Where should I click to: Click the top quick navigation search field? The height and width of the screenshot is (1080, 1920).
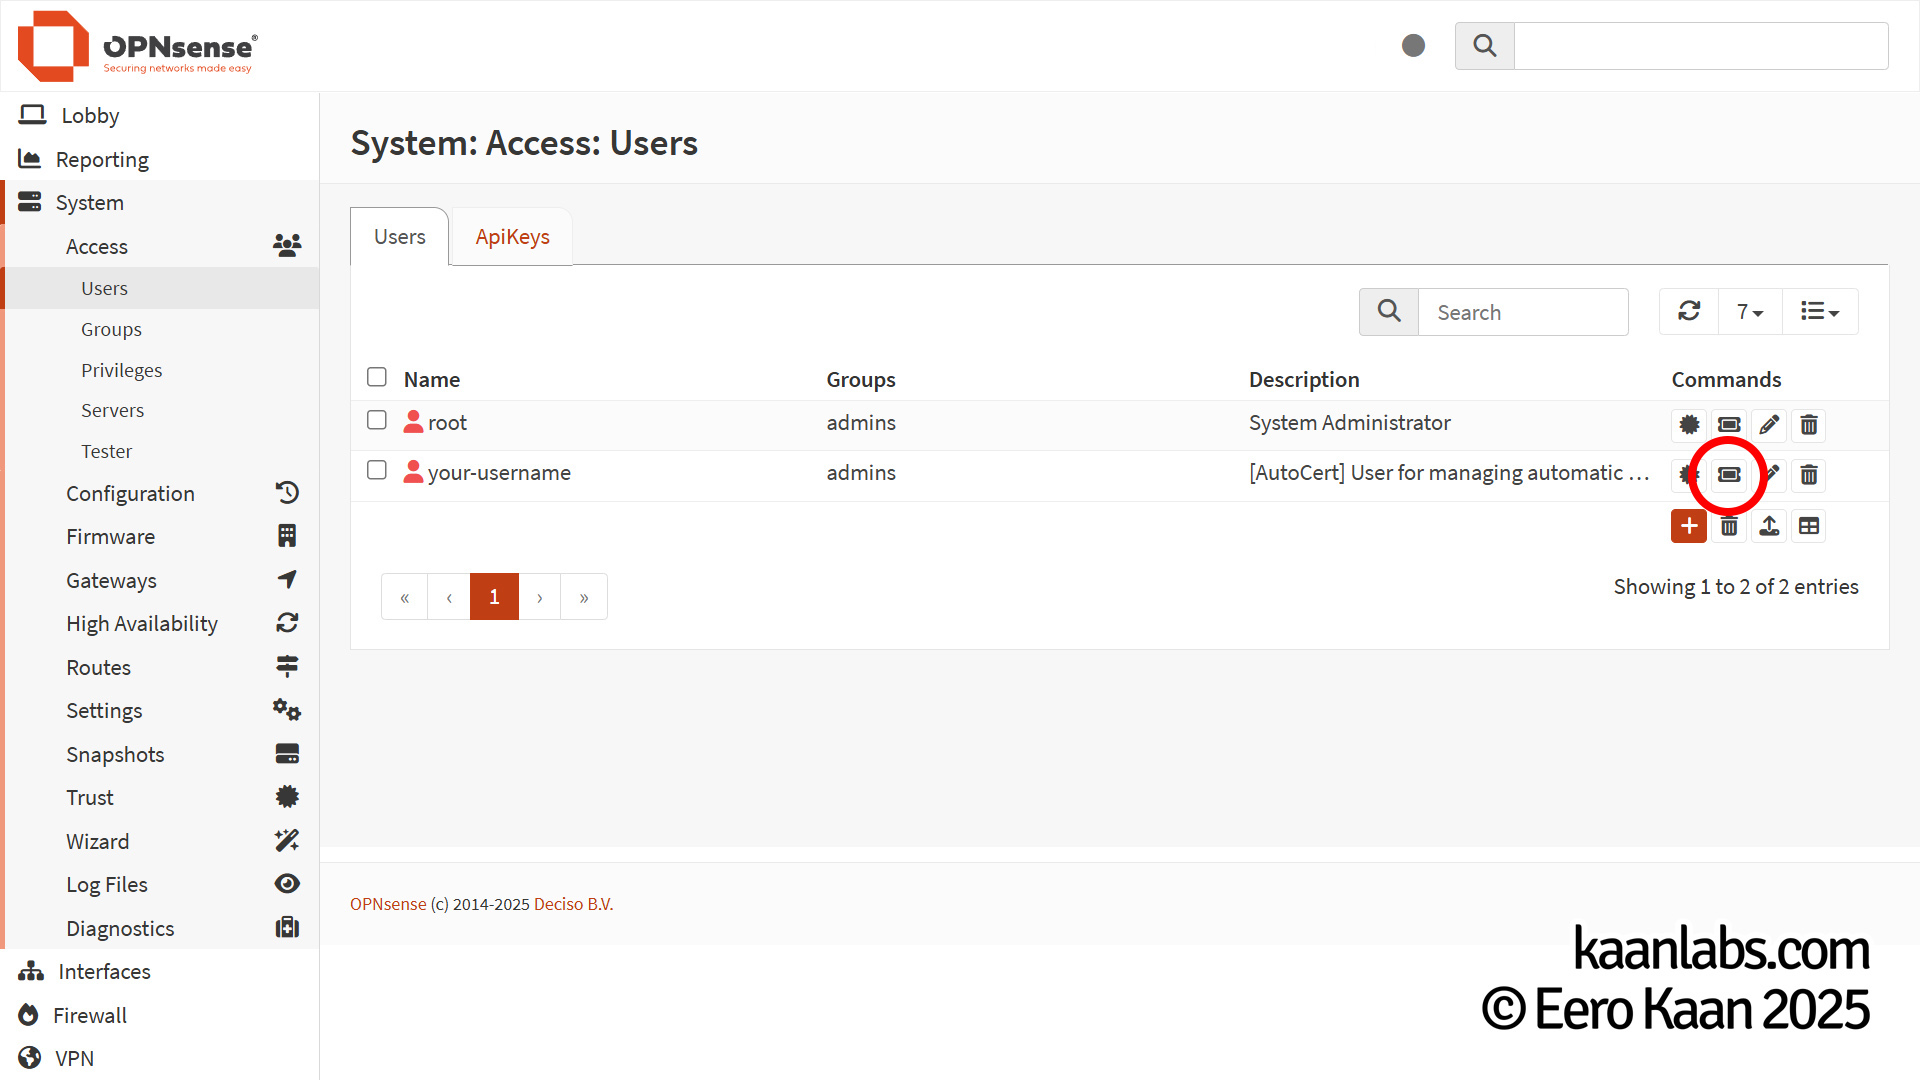[1701, 46]
